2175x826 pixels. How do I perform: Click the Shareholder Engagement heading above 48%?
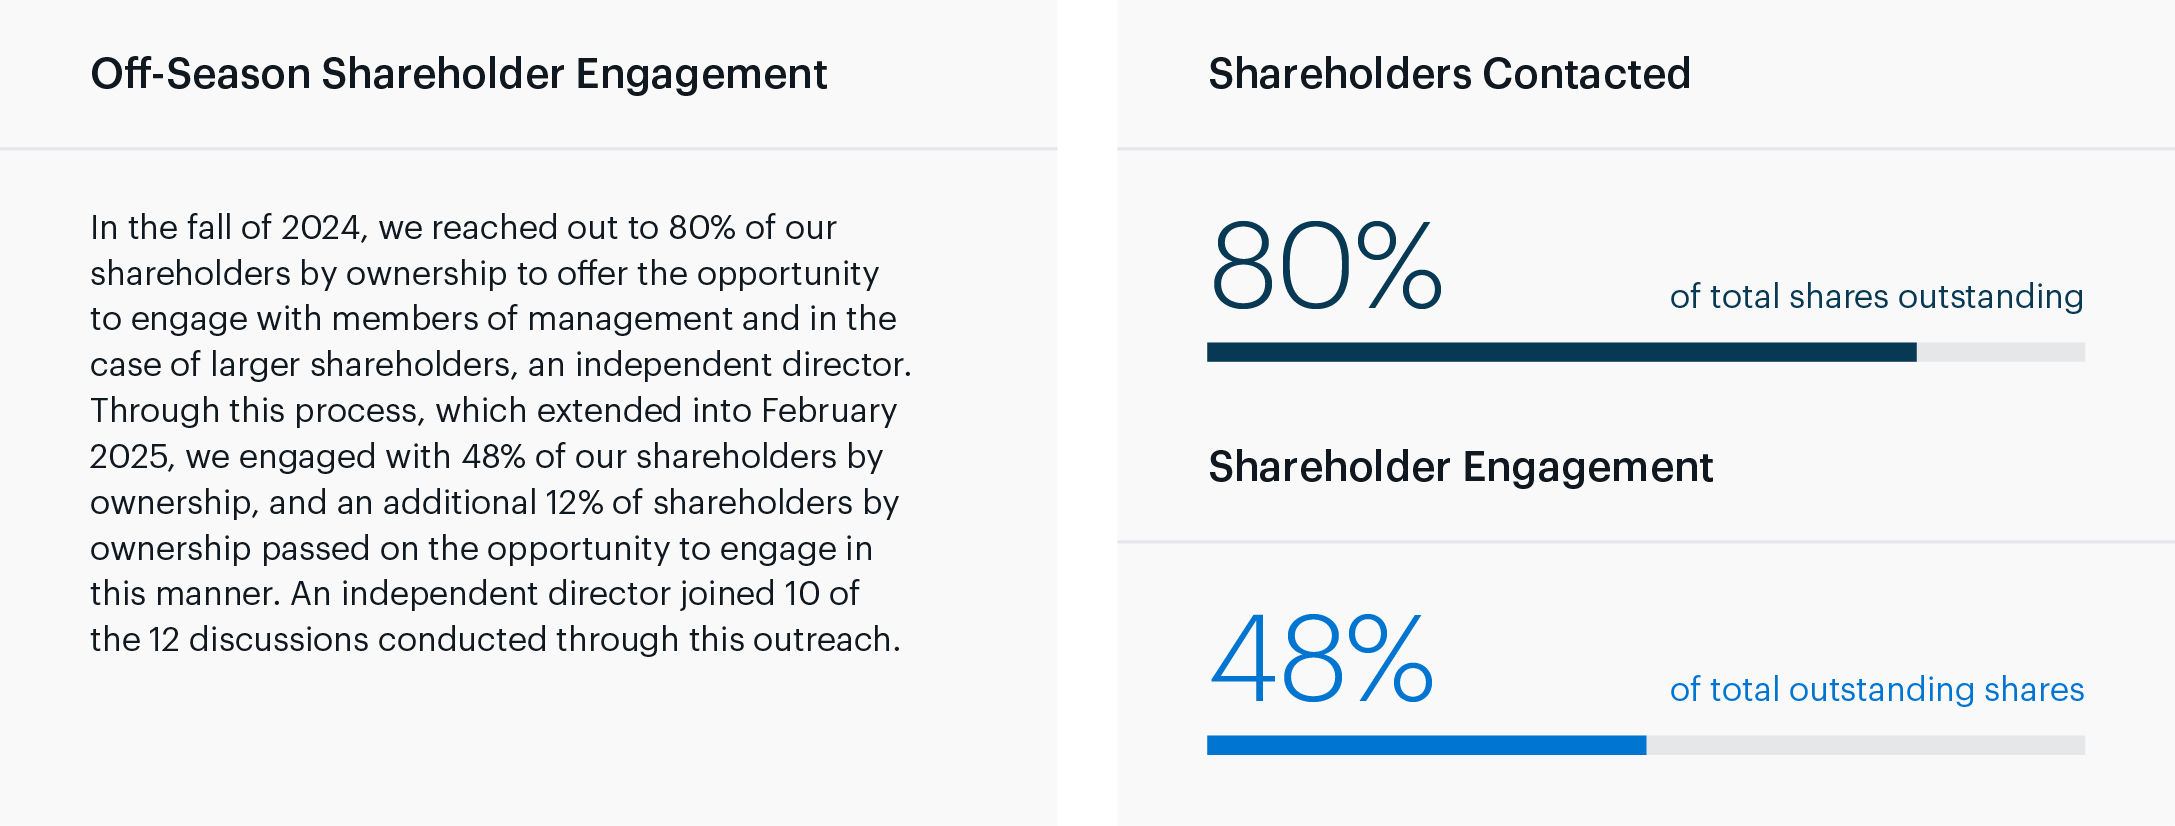(x=1460, y=467)
